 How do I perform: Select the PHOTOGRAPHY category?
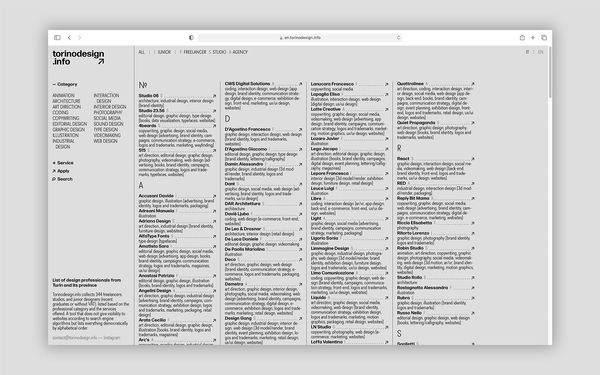click(108, 113)
